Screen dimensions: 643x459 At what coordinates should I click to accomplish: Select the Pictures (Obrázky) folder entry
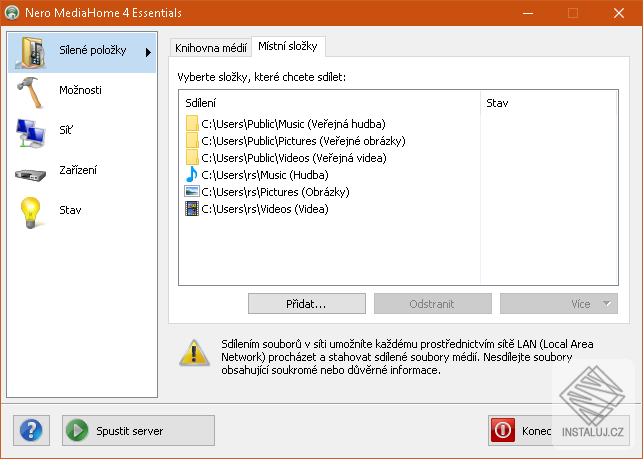pyautogui.click(x=267, y=192)
